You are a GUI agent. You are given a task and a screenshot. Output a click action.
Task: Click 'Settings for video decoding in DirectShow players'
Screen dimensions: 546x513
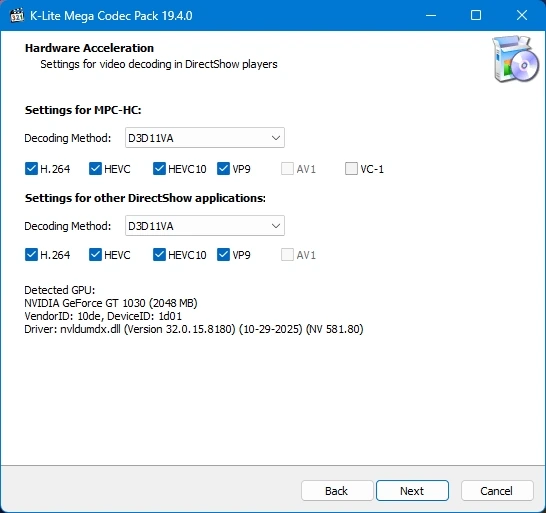pos(159,64)
